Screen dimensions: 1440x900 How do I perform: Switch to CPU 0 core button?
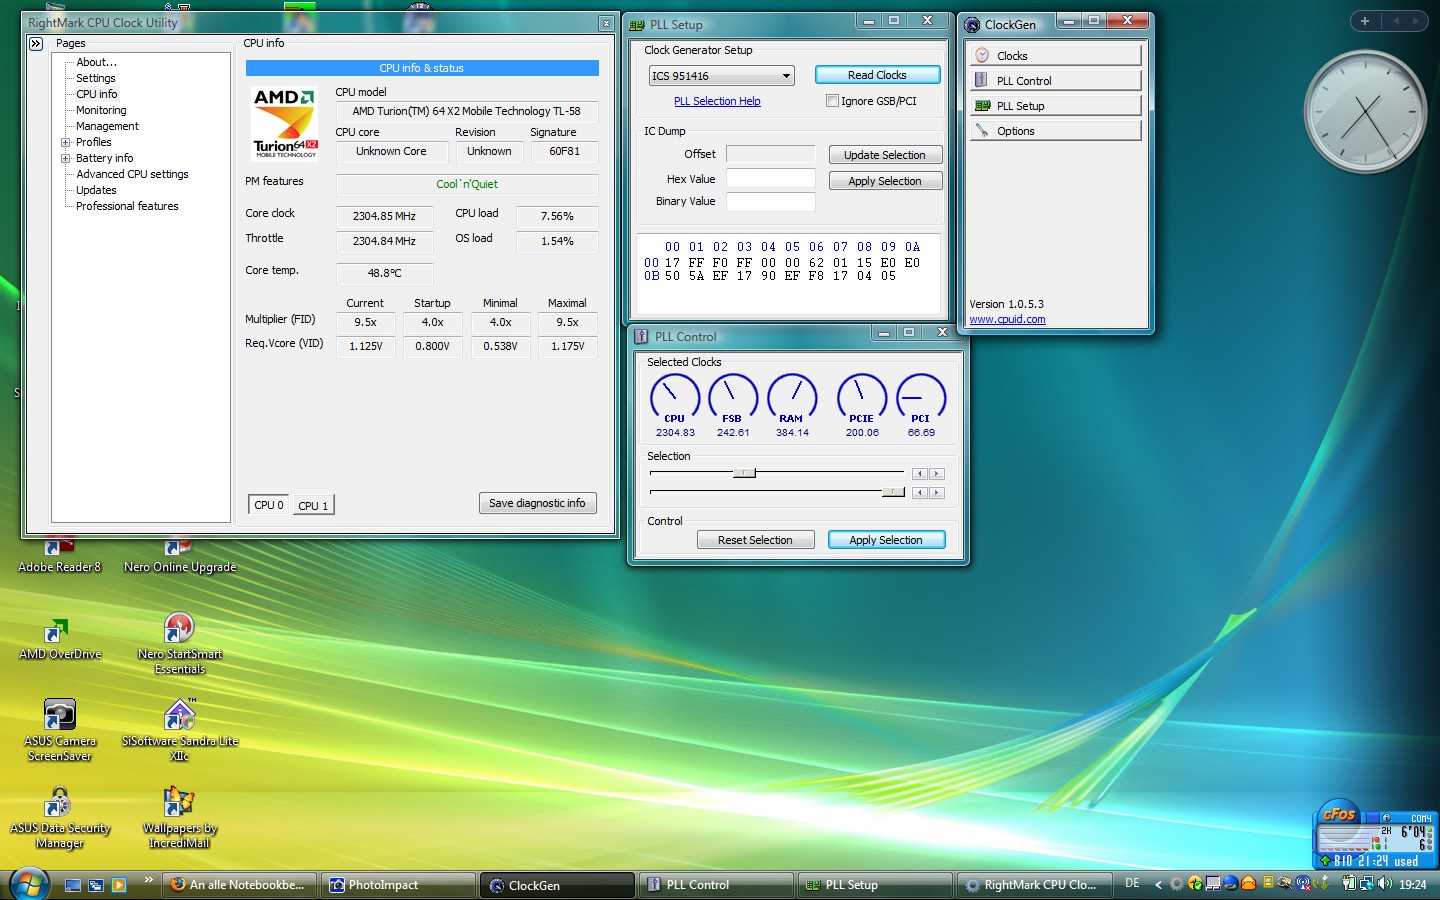coord(269,505)
